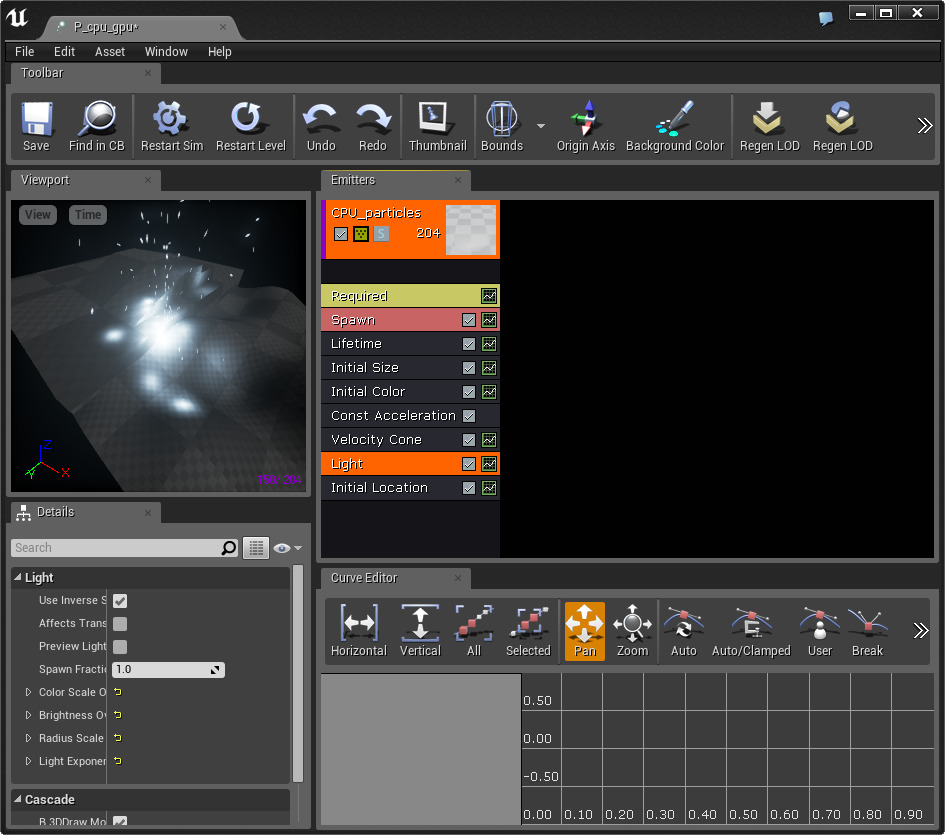Click the View button in the viewport
The width and height of the screenshot is (945, 835).
[38, 215]
